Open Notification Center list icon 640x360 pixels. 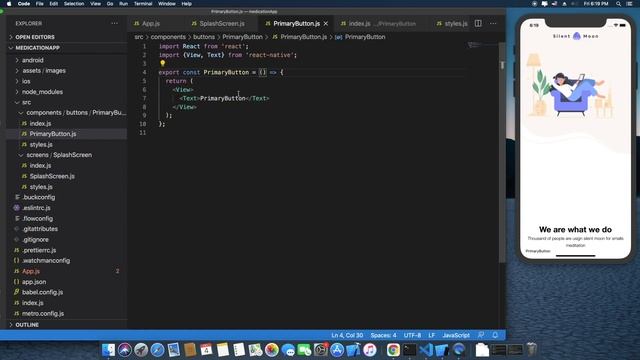pyautogui.click(x=629, y=4)
